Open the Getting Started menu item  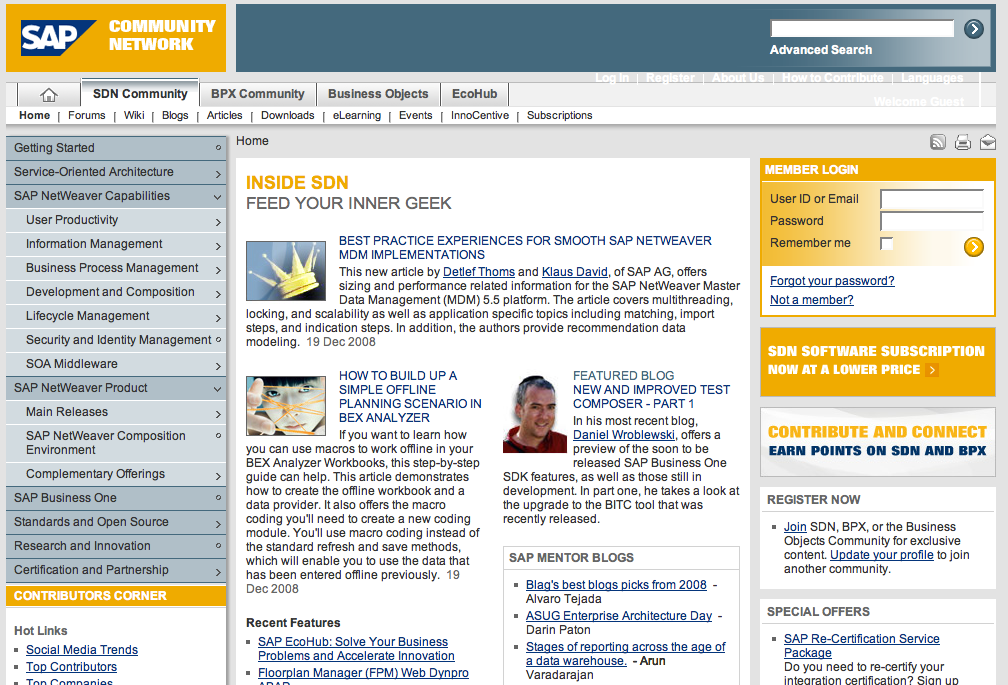pyautogui.click(x=116, y=148)
